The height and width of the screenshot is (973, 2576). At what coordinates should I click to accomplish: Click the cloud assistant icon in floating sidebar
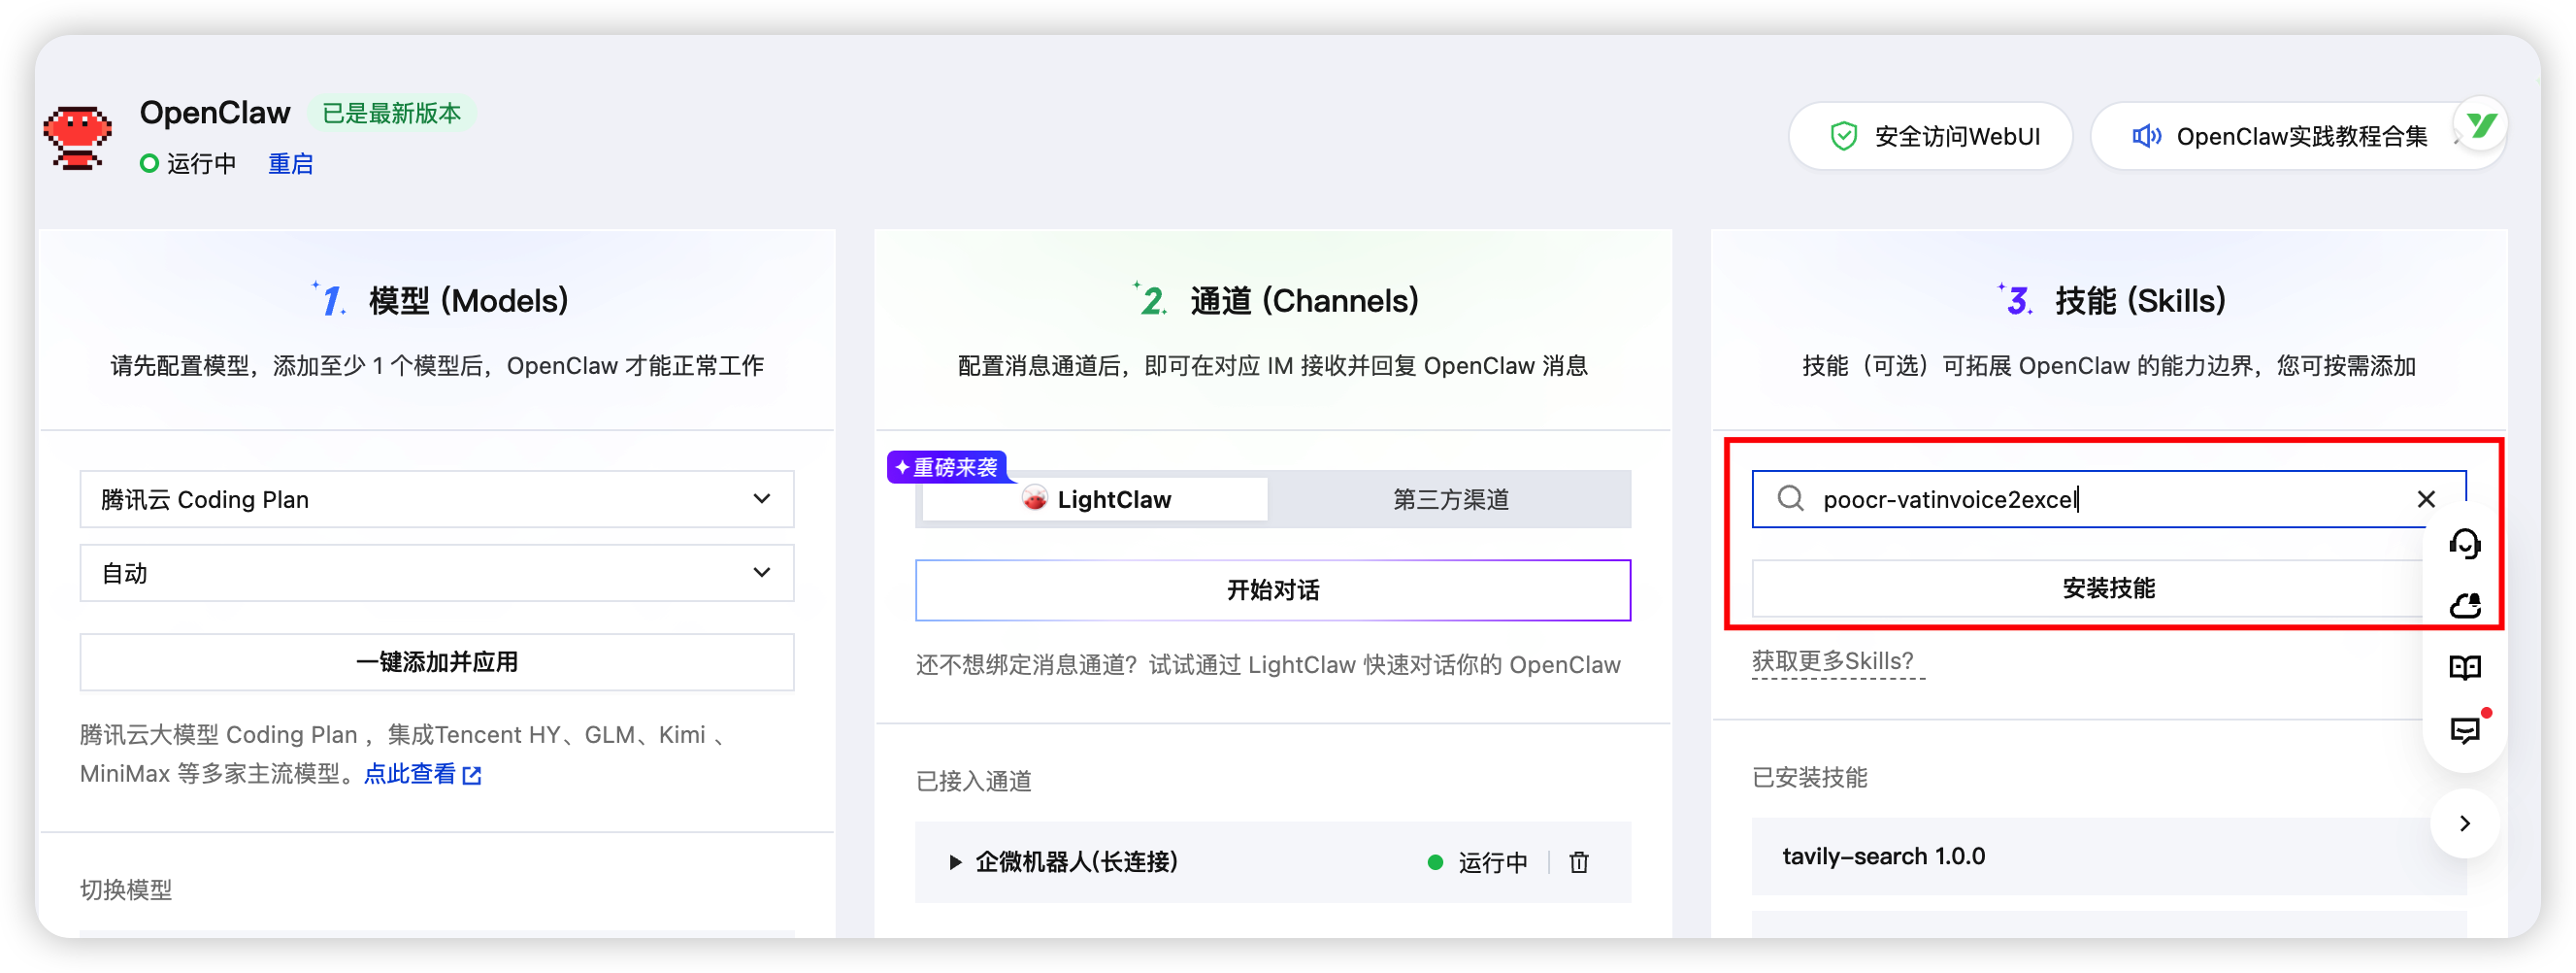coord(2464,605)
